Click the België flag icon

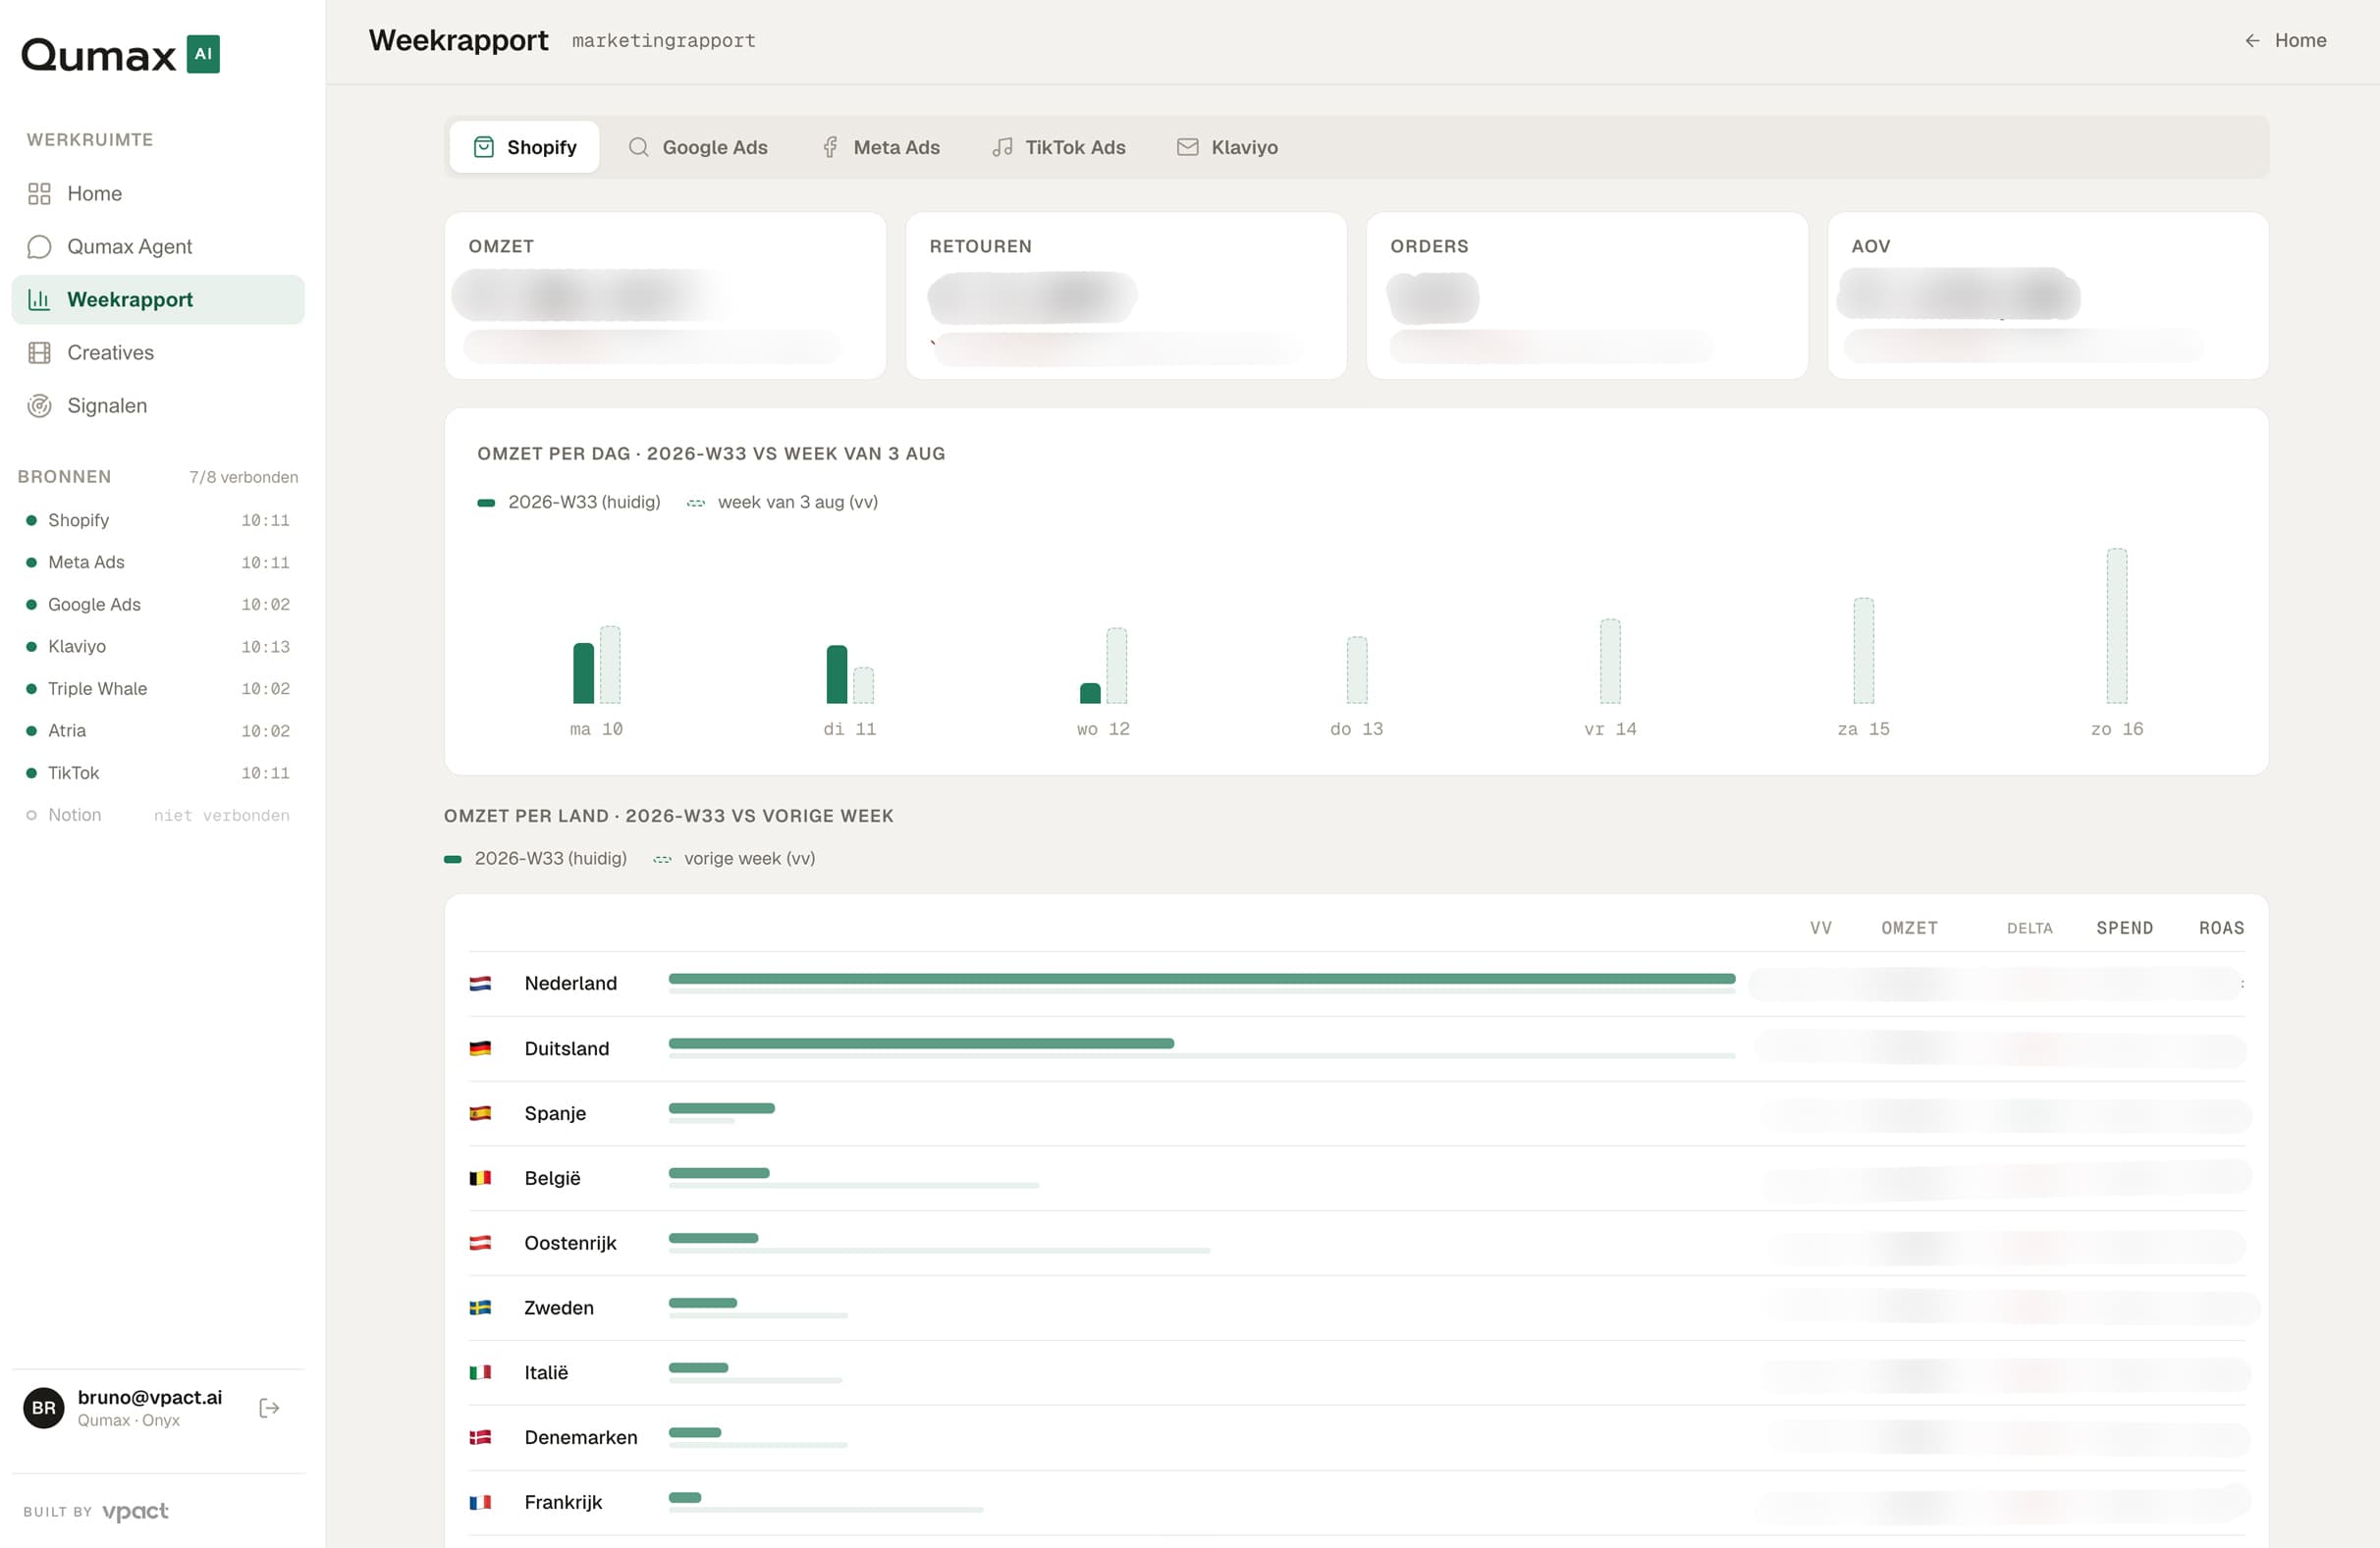click(x=480, y=1178)
